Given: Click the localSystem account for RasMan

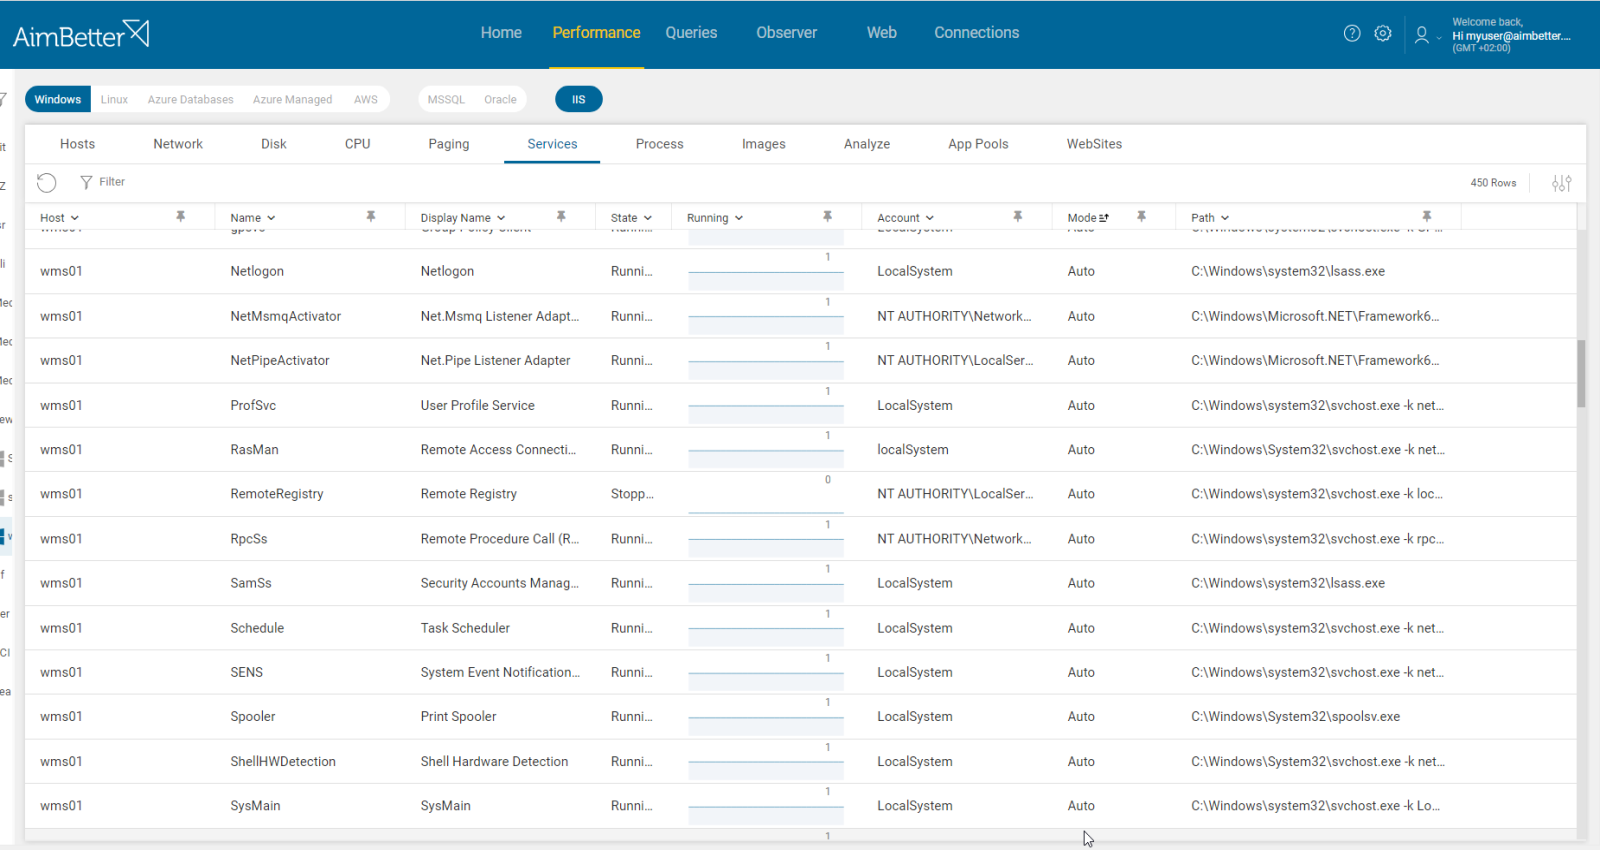Looking at the screenshot, I should [x=913, y=450].
